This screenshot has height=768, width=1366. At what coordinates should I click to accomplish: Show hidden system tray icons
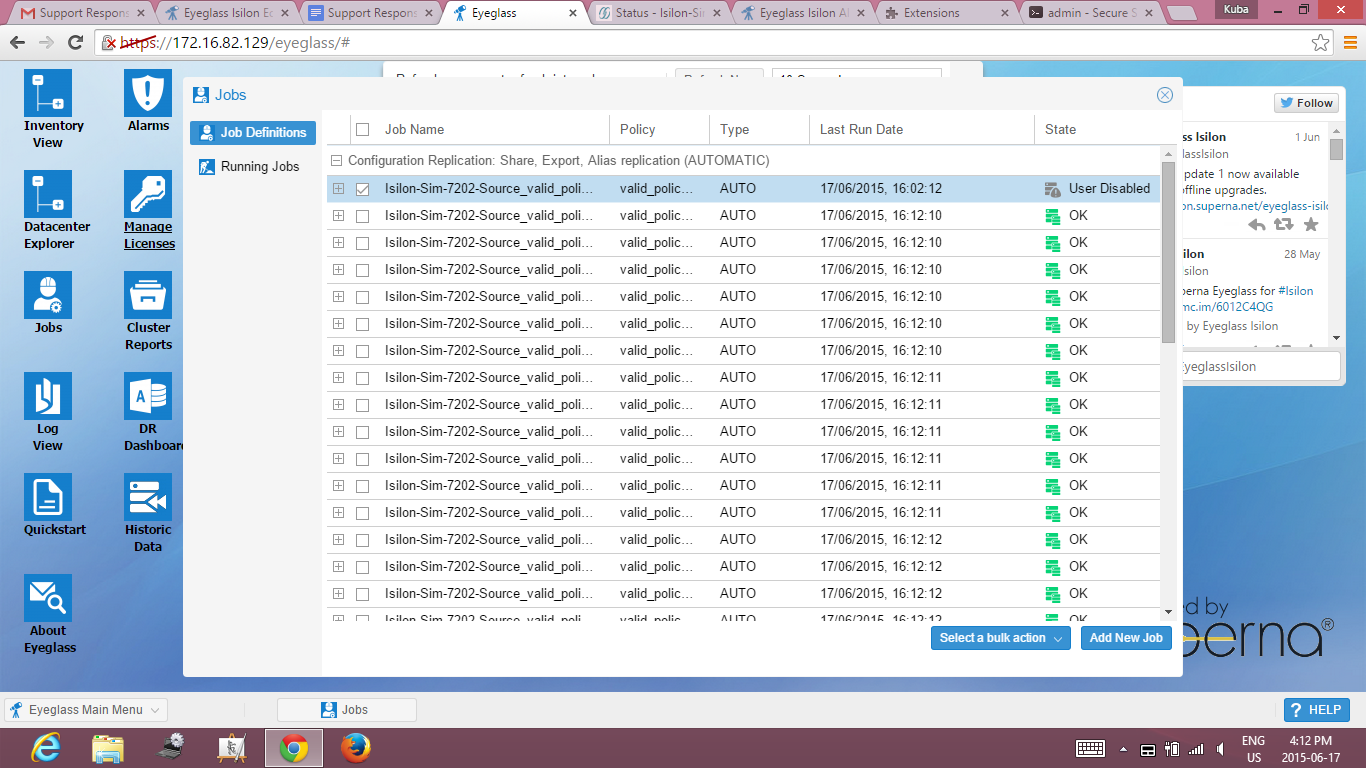[x=1123, y=749]
